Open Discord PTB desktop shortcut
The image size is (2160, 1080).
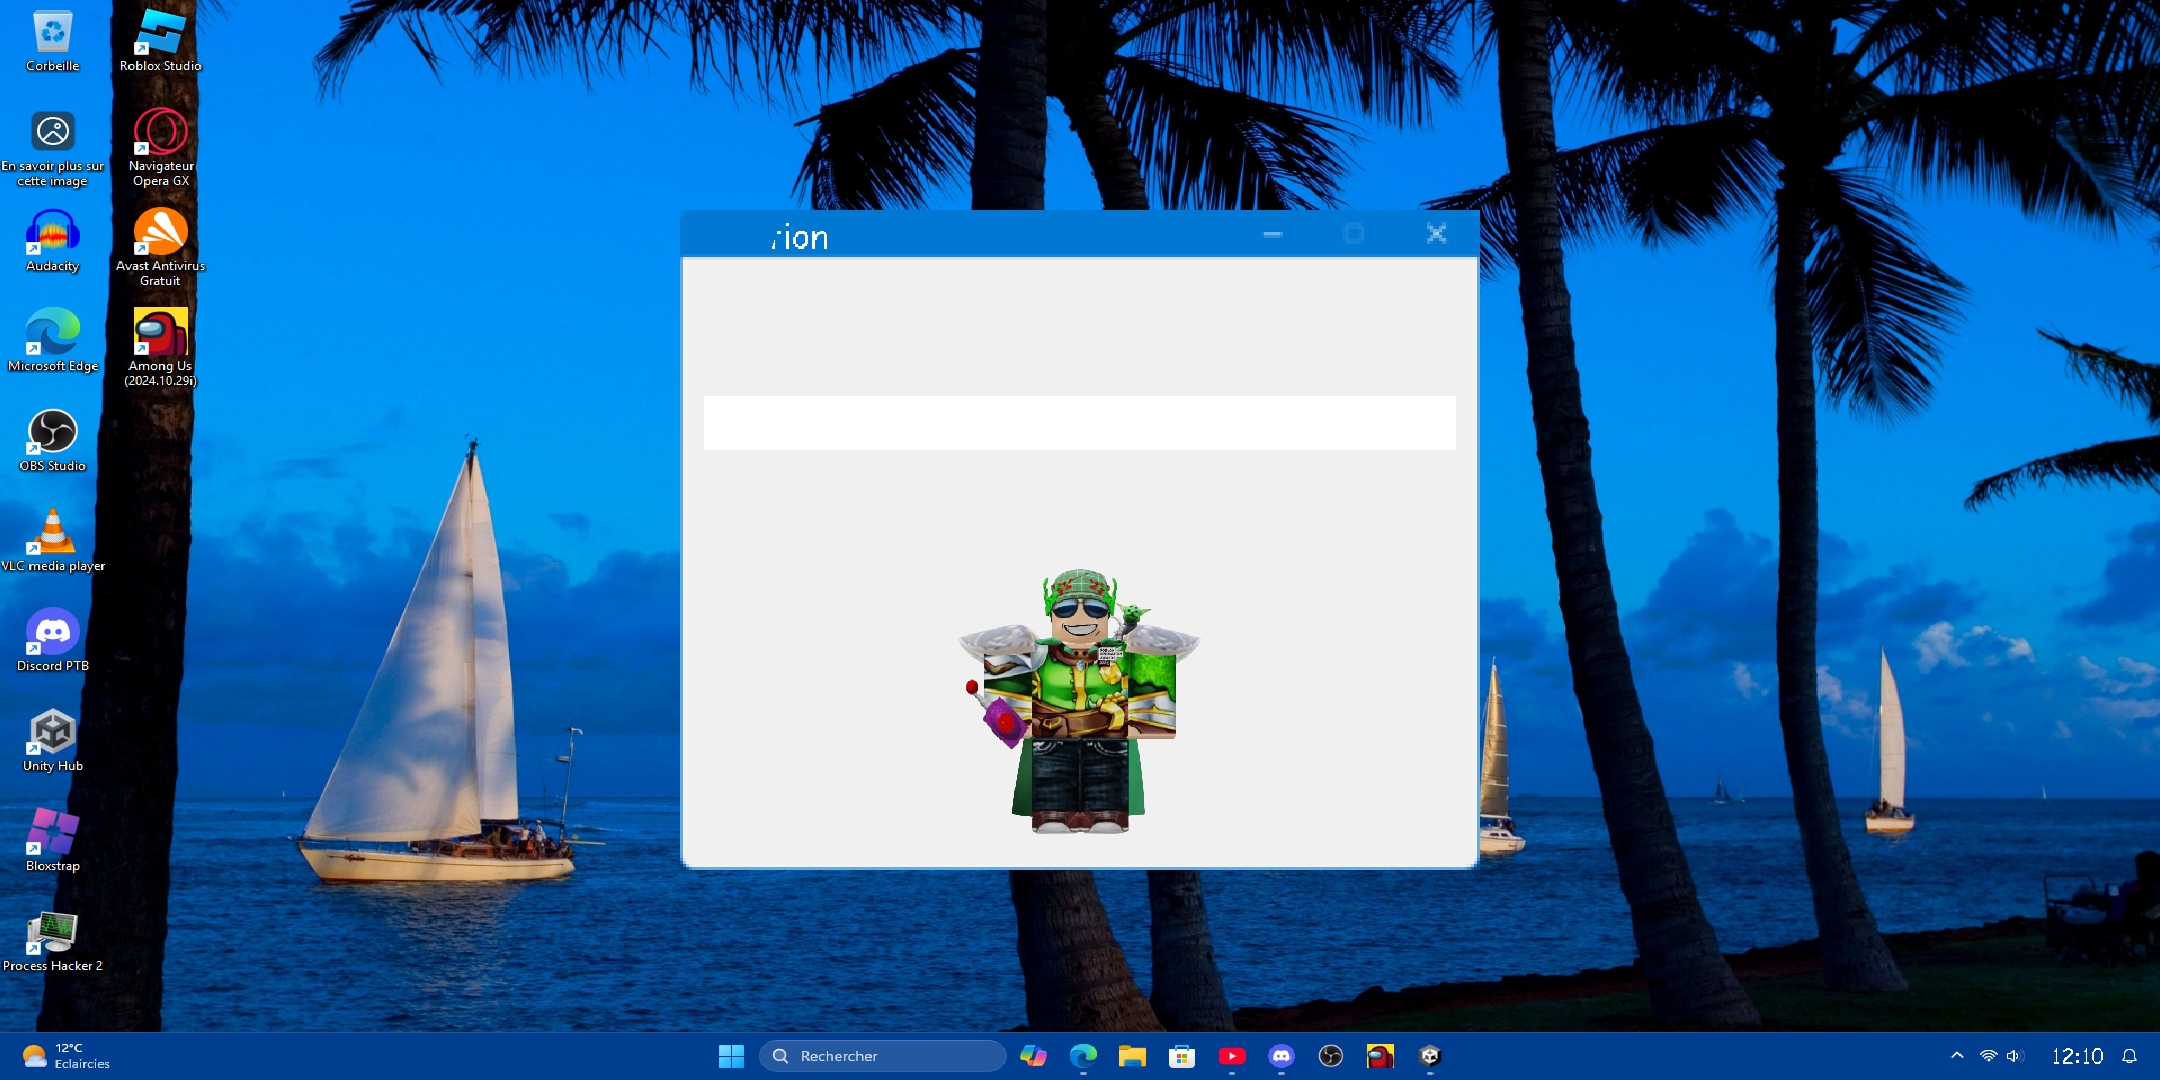[x=52, y=641]
